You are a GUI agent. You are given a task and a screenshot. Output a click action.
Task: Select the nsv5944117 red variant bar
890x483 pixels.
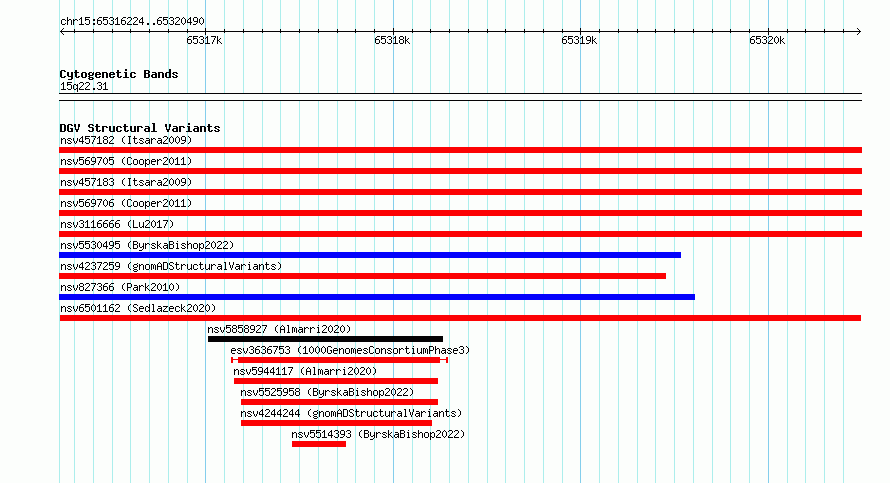click(x=336, y=381)
